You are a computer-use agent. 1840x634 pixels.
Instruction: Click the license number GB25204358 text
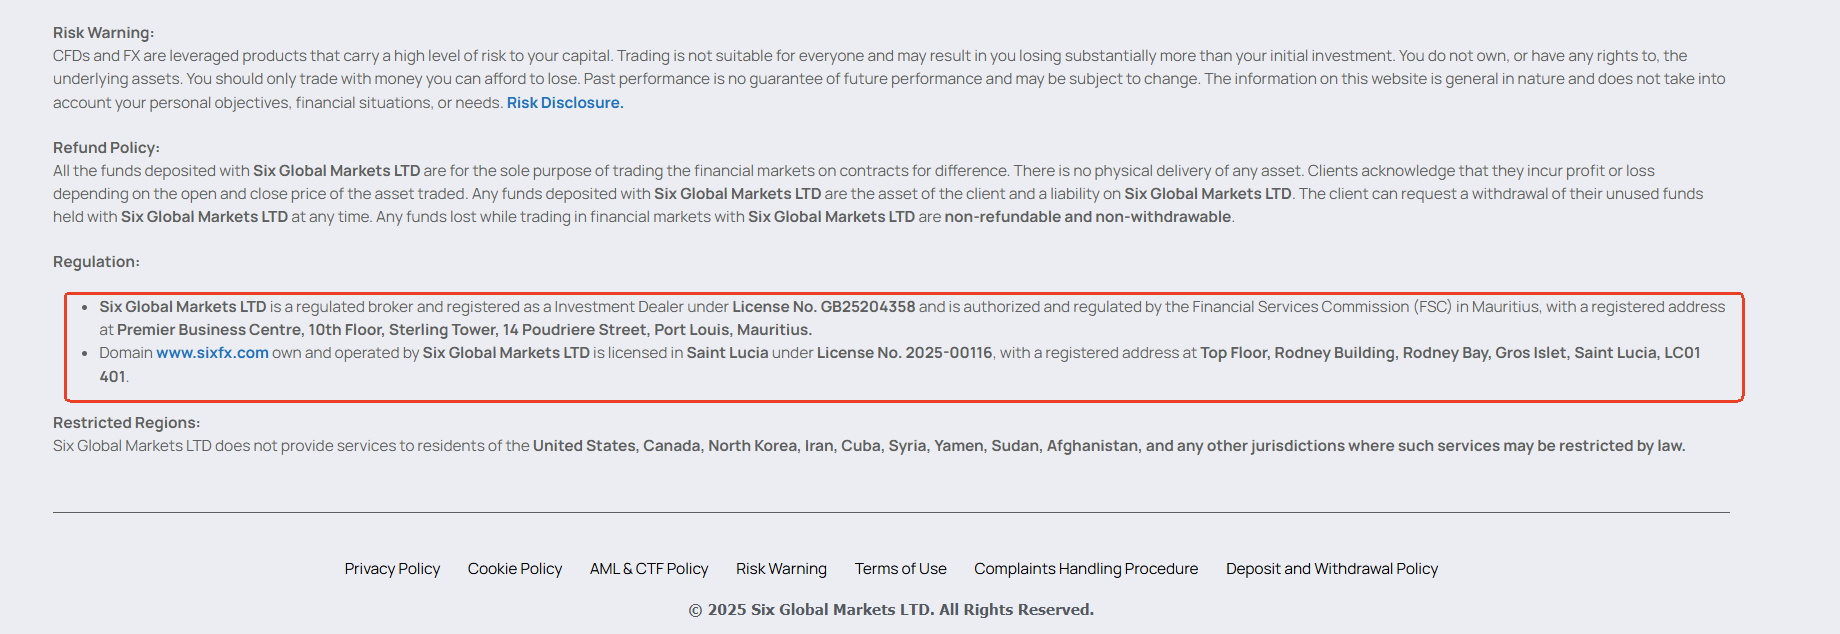867,307
